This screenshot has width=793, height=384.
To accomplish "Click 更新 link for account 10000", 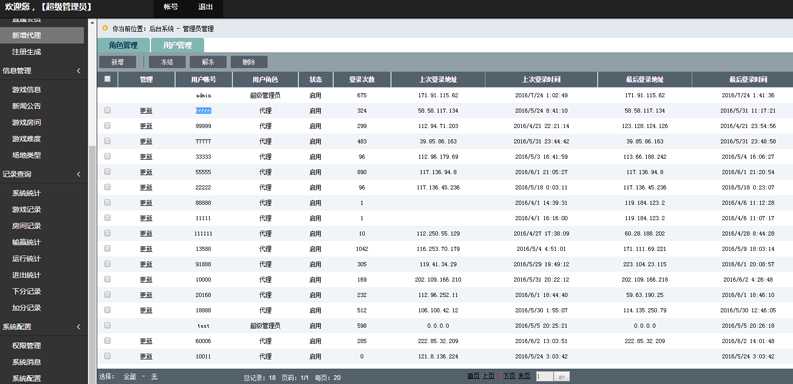I will pos(146,279).
